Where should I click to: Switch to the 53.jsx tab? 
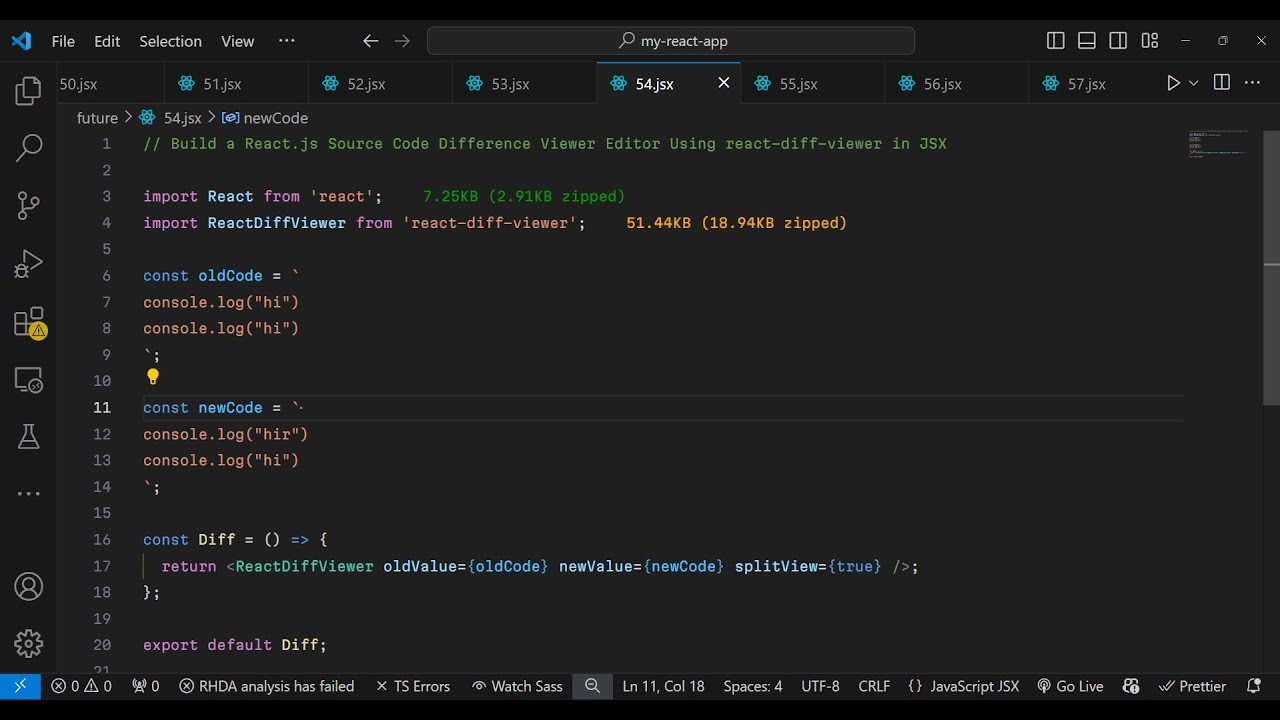pos(524,84)
